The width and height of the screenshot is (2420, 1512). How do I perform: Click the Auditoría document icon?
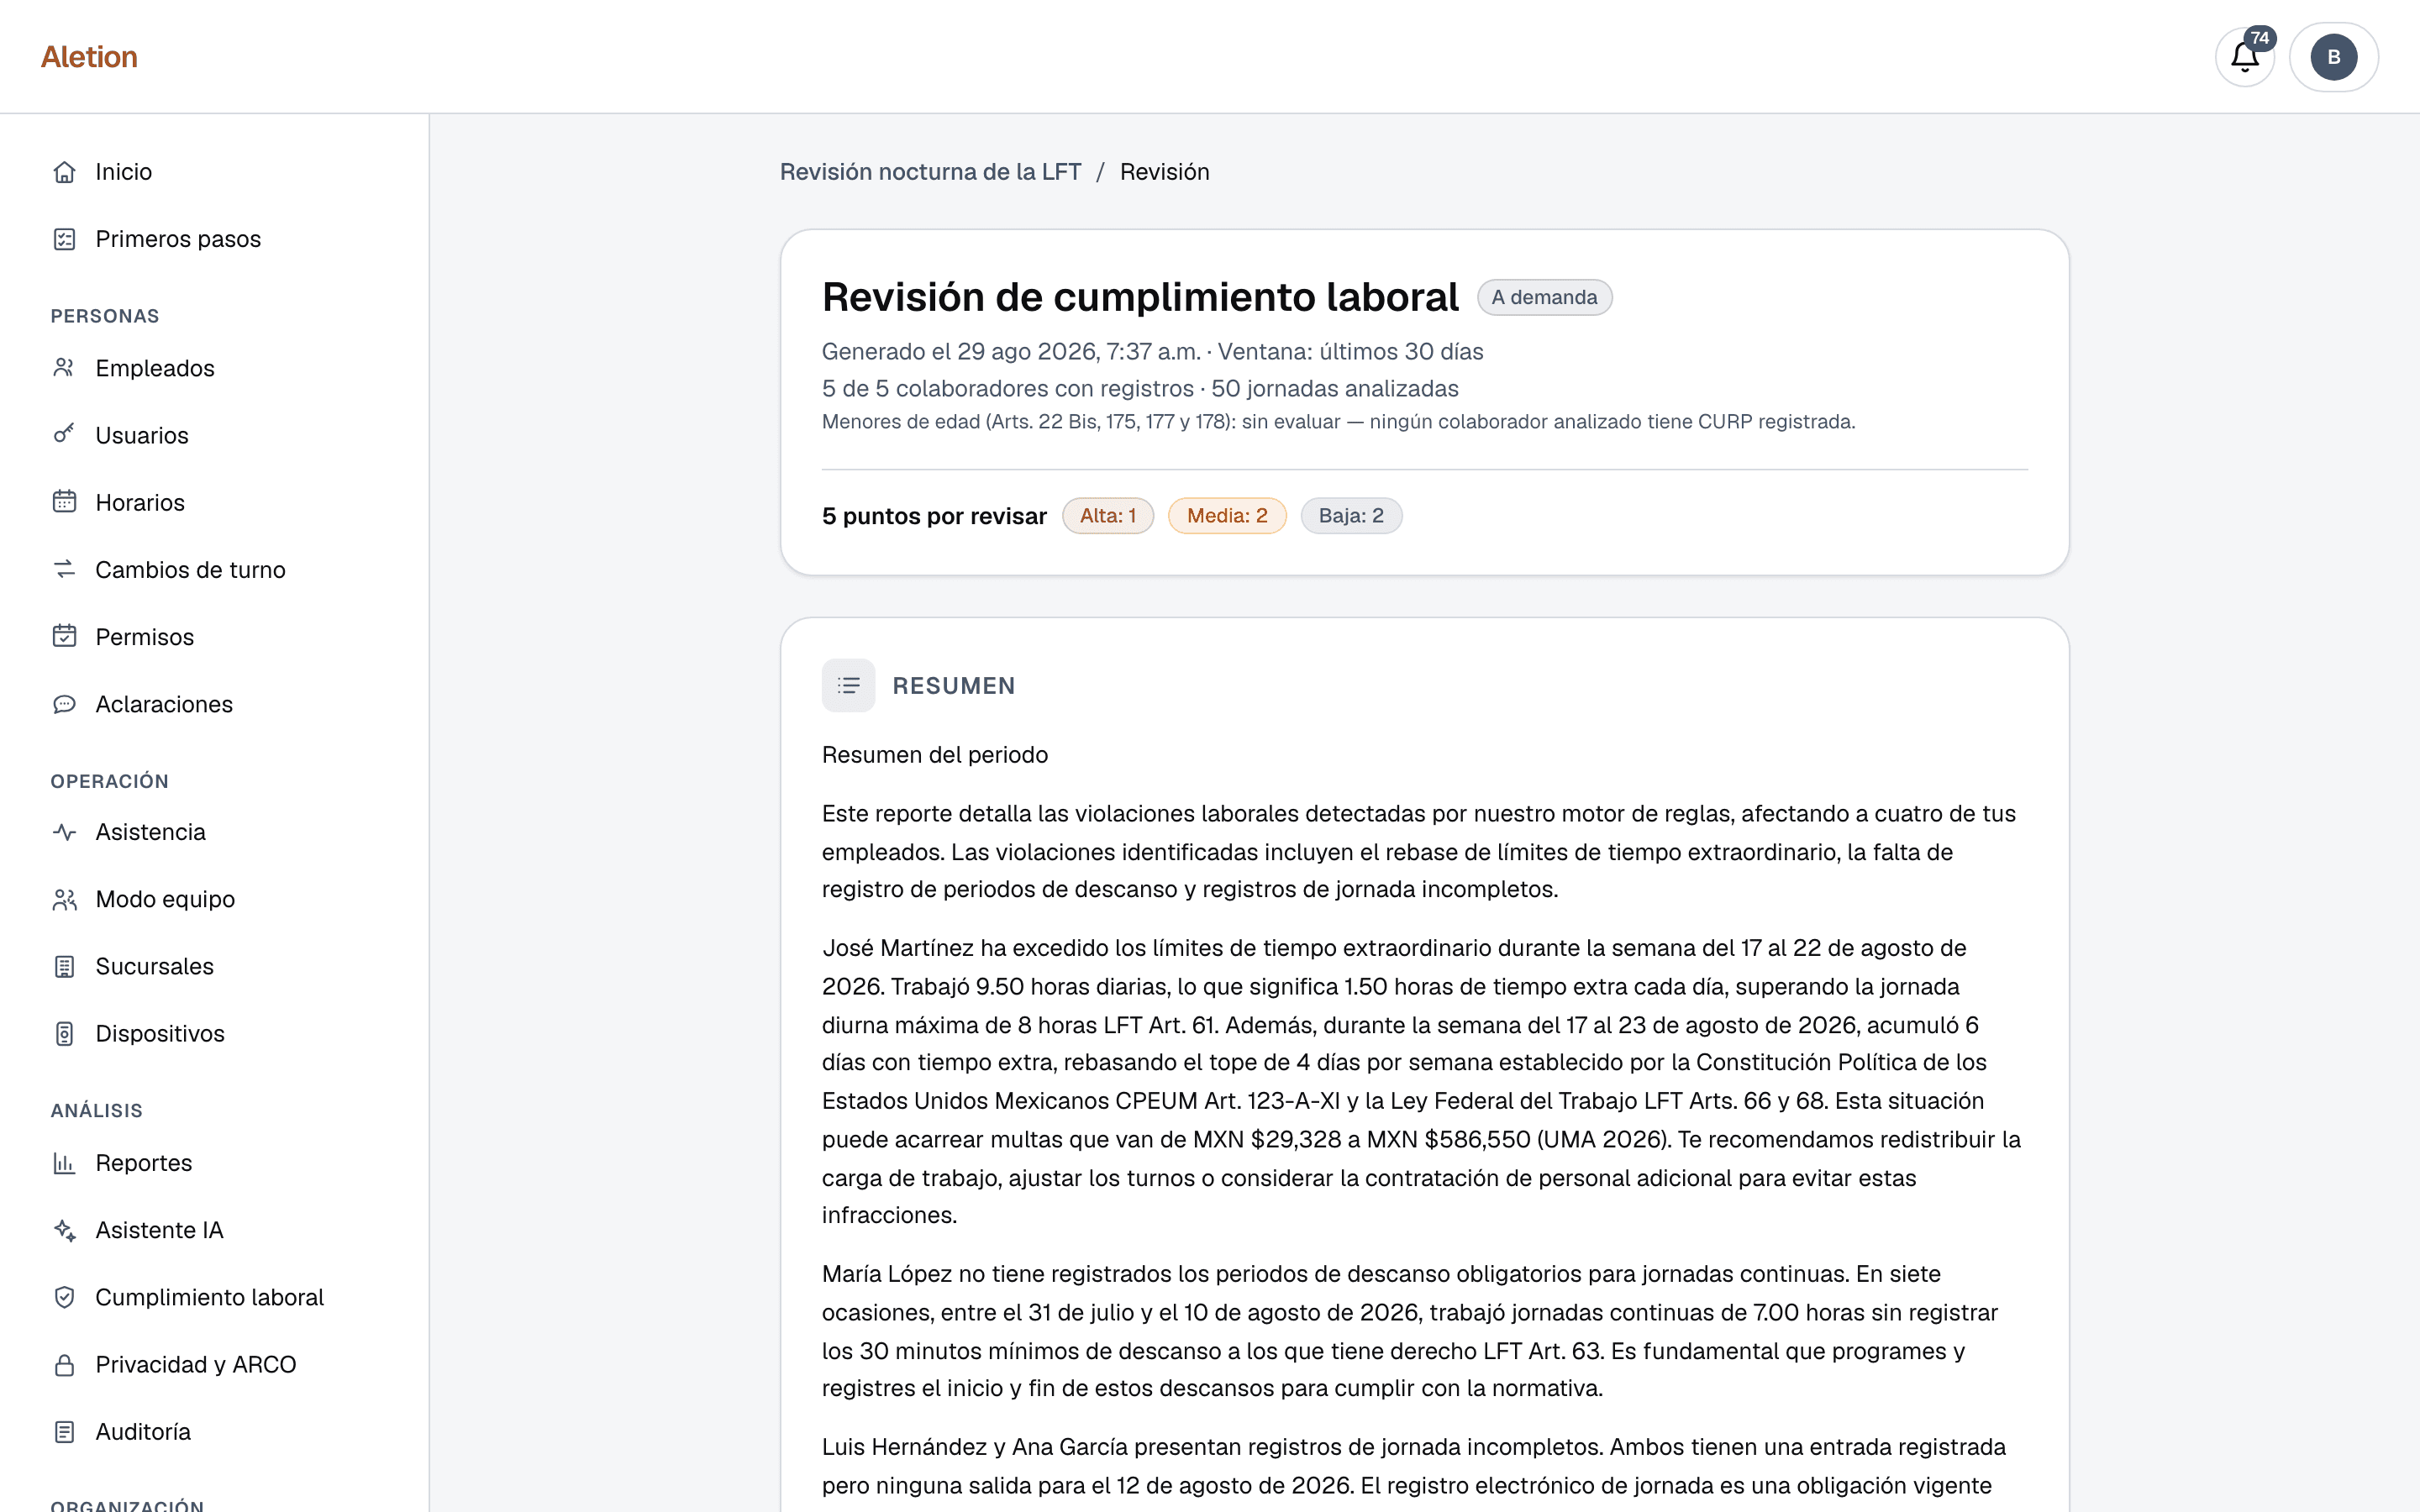[x=65, y=1431]
